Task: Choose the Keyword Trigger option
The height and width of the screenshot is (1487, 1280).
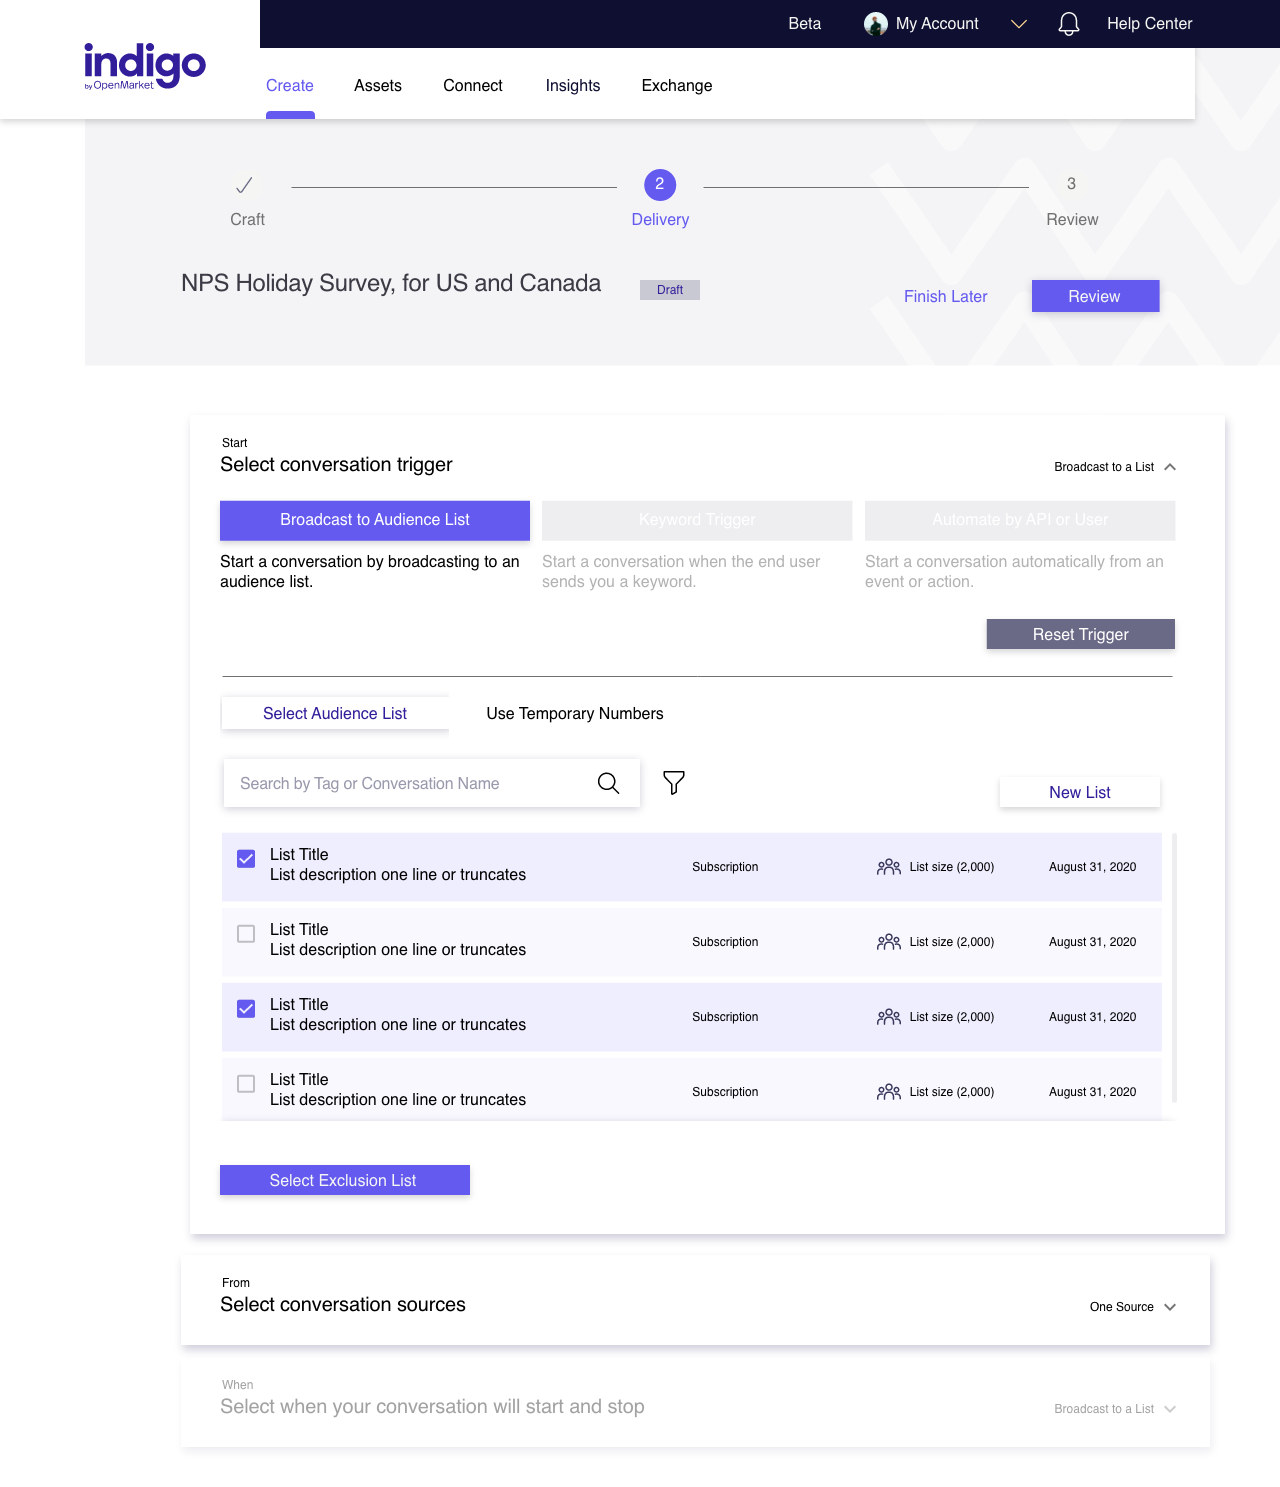Action: [x=697, y=520]
